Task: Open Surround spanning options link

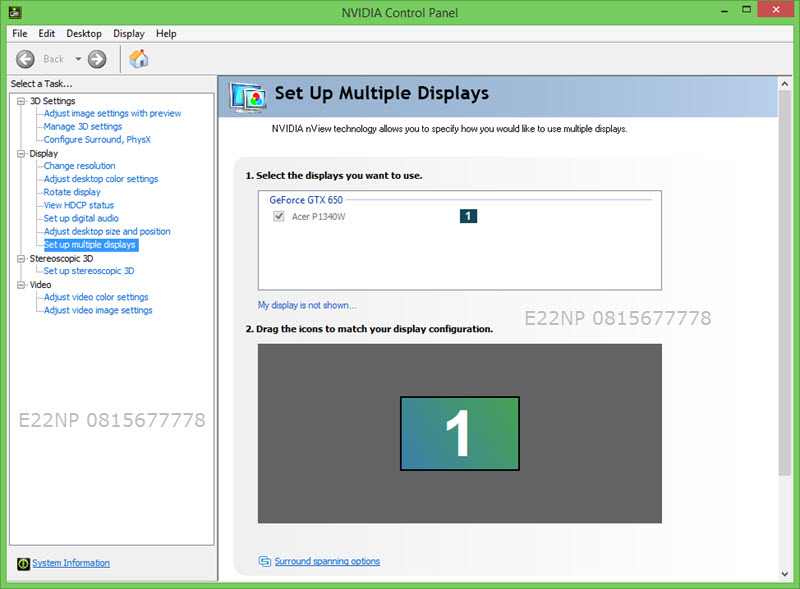Action: tap(327, 561)
